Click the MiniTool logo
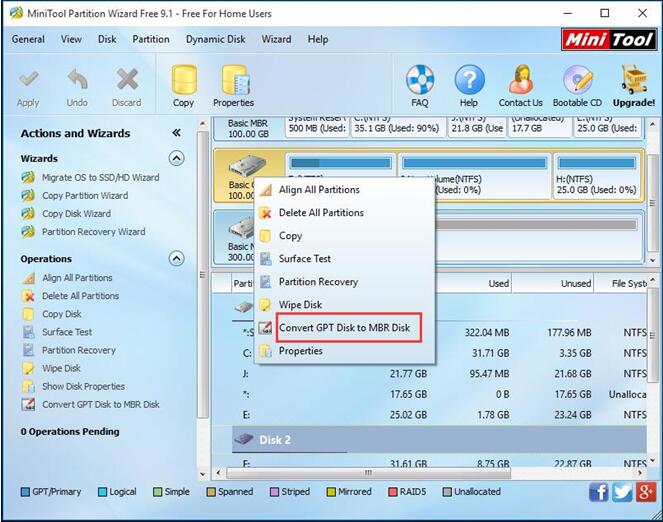The width and height of the screenshot is (663, 522). [609, 40]
